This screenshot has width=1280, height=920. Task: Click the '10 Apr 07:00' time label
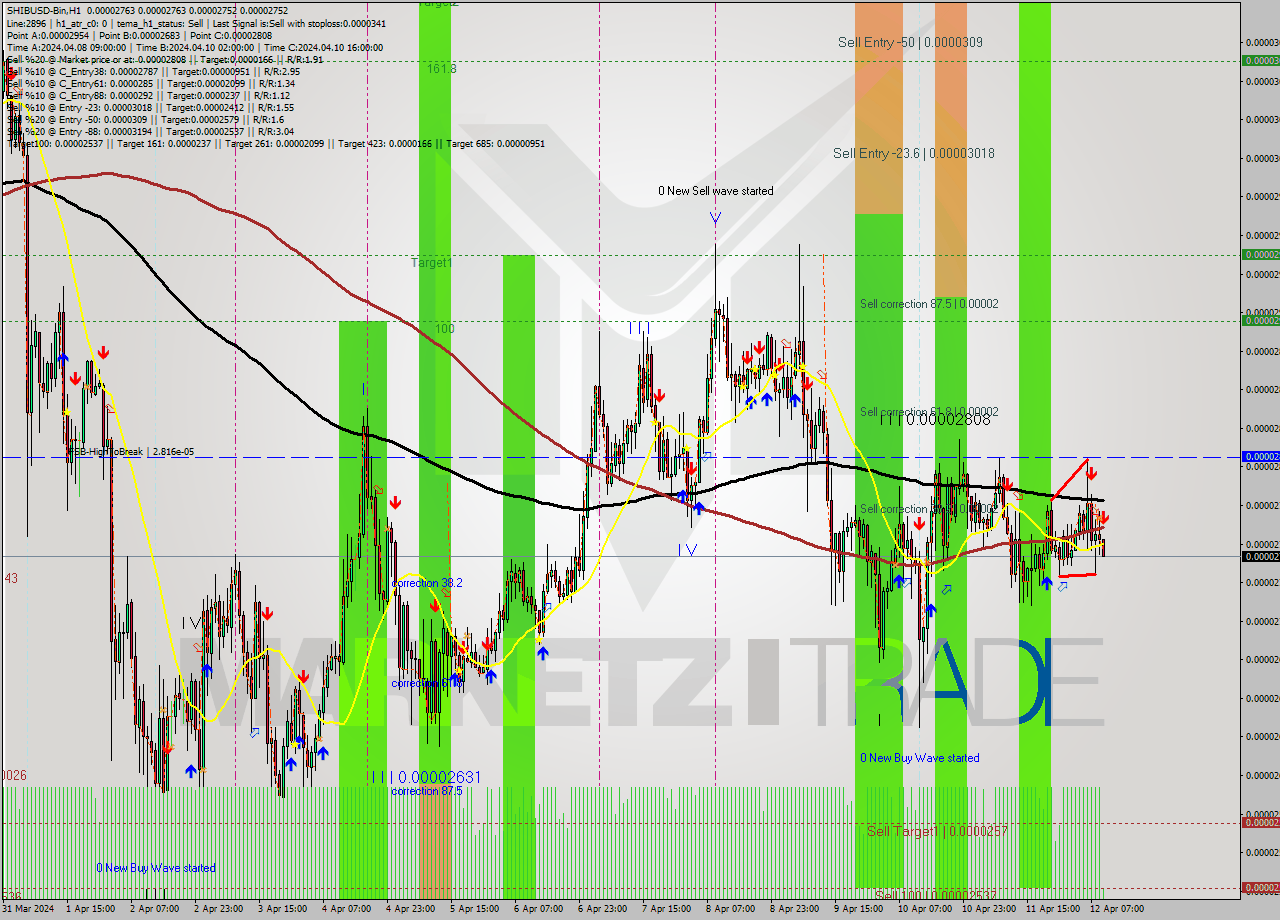[x=925, y=909]
